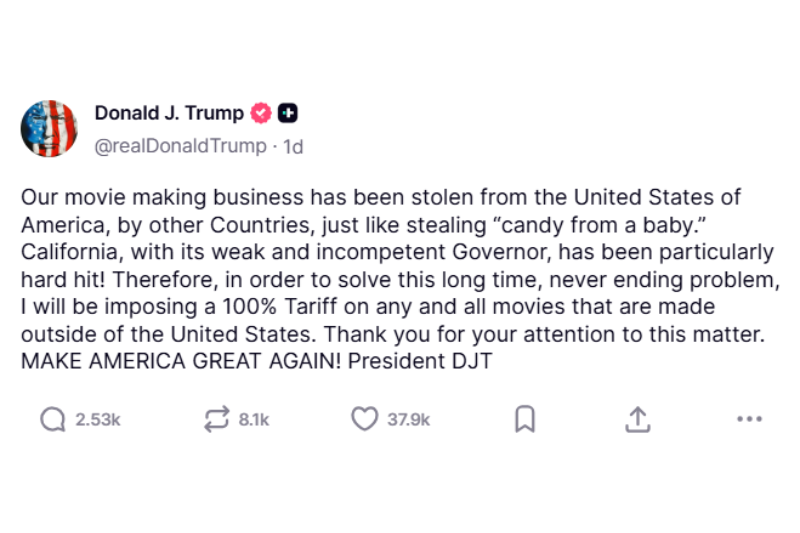Click the red verified checkmark badge
800x533 pixels.
tap(260, 113)
